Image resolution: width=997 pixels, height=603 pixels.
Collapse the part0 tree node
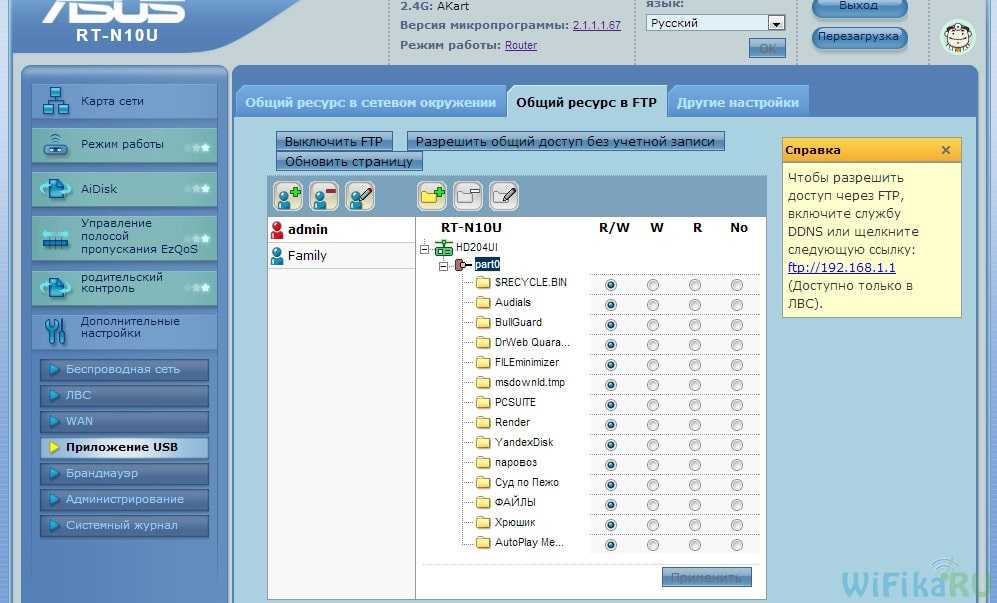444,266
